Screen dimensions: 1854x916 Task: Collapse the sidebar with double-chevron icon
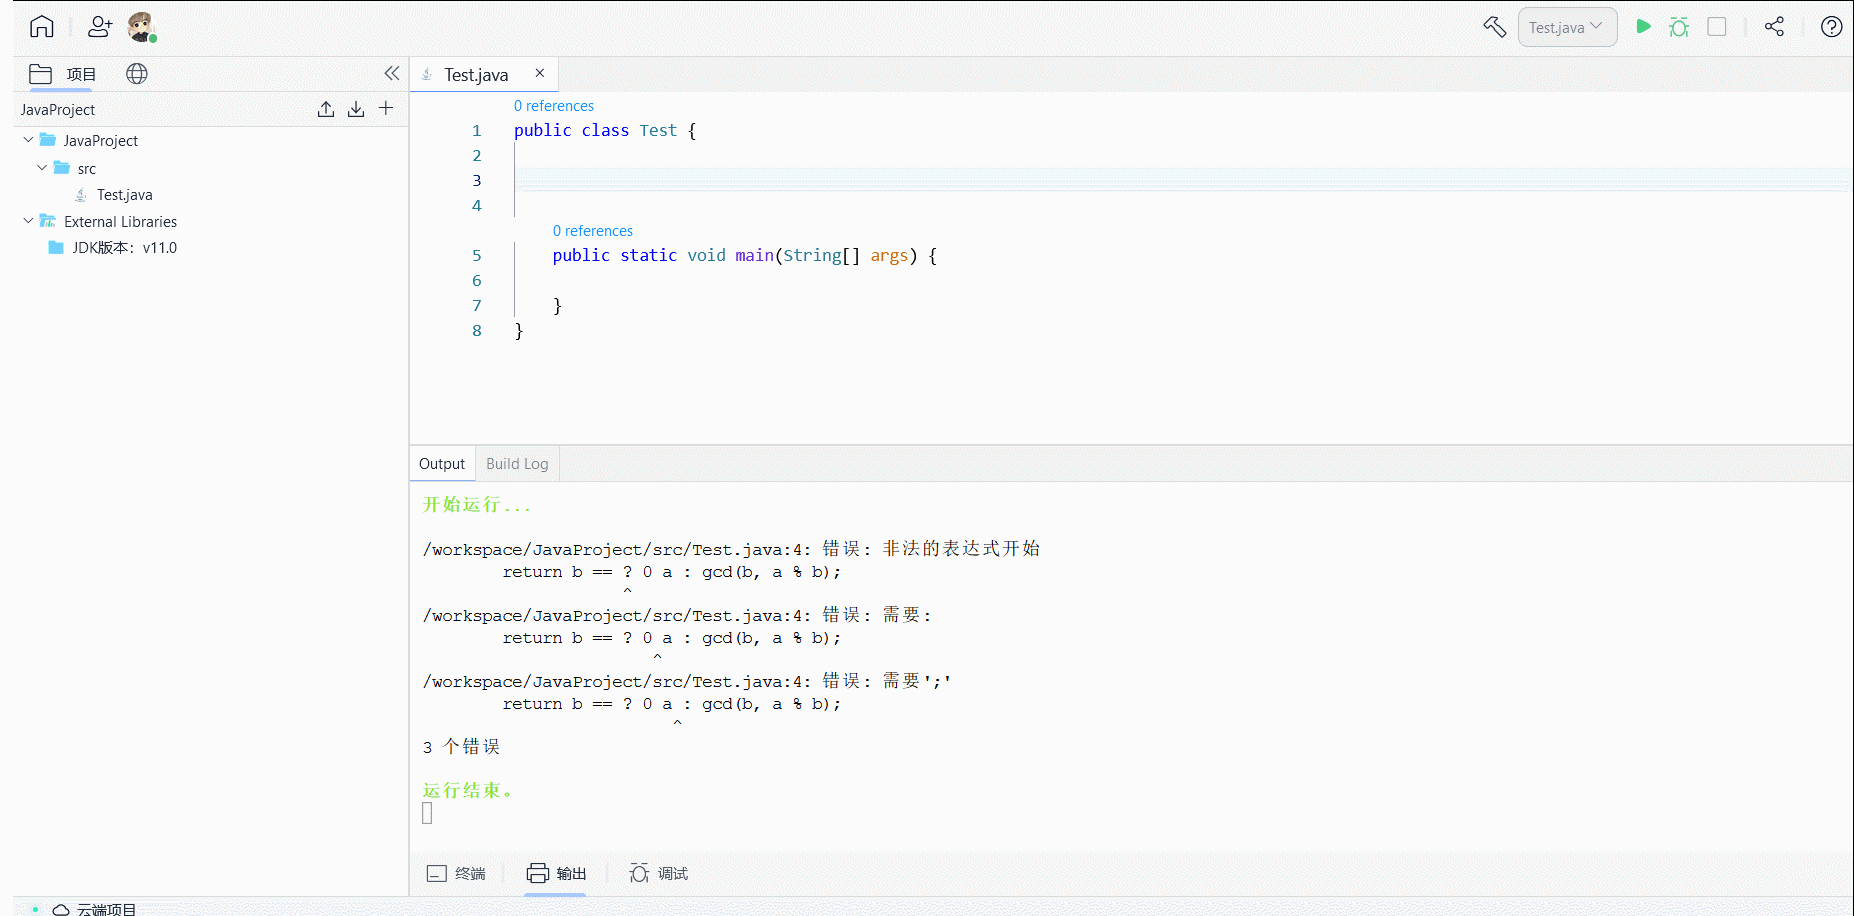392,73
